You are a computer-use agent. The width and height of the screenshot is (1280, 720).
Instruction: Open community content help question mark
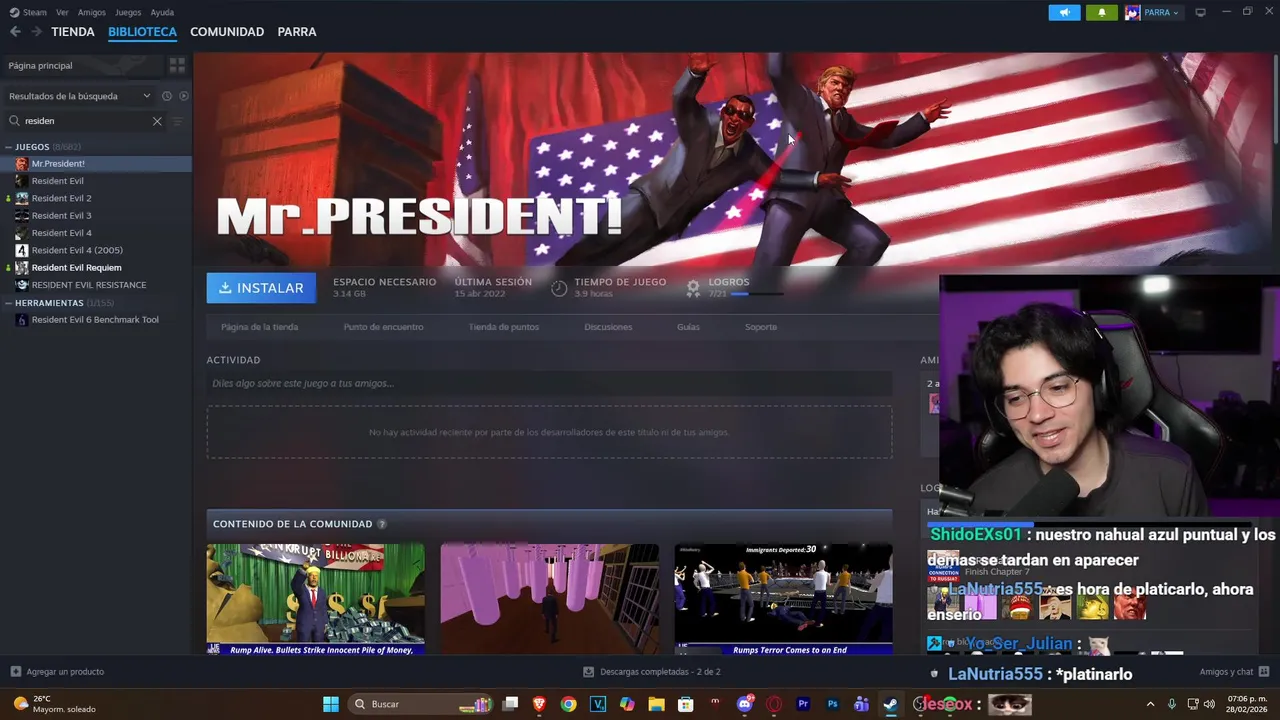[382, 524]
